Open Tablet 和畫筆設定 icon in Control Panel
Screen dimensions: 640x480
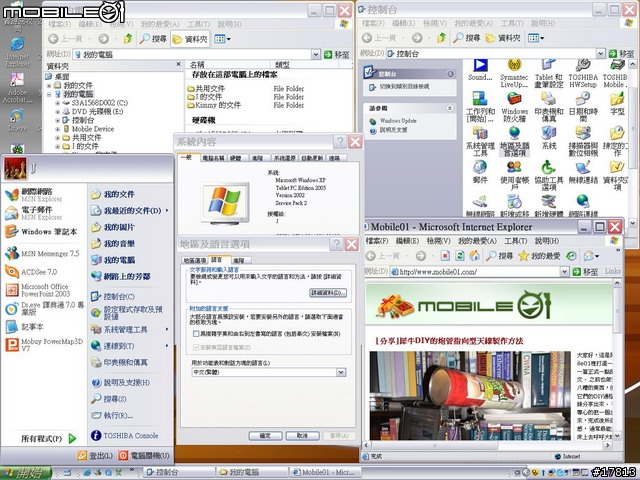(x=549, y=73)
